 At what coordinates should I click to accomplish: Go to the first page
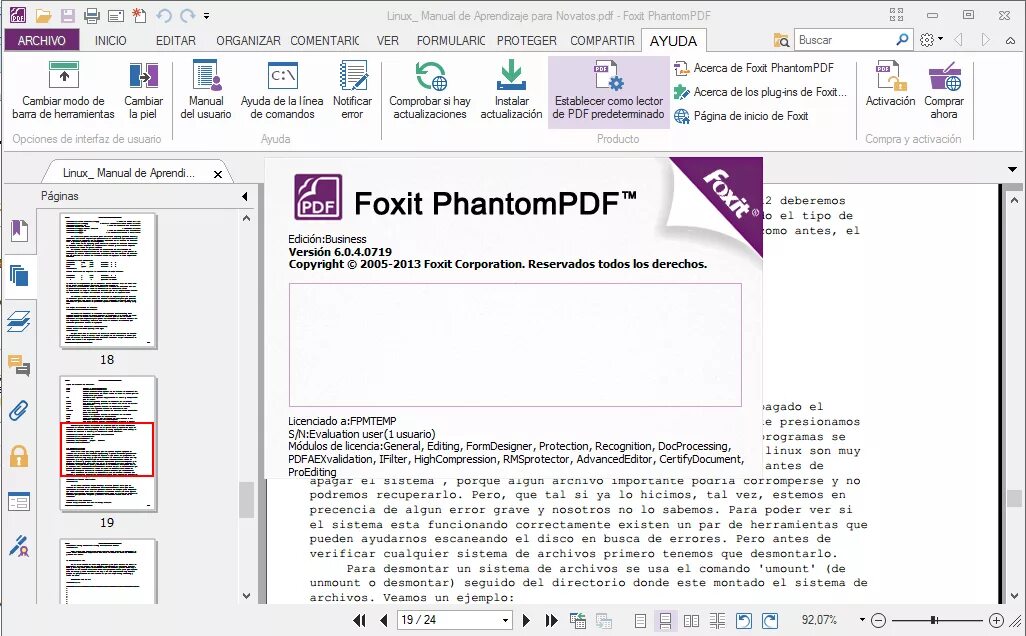click(359, 620)
